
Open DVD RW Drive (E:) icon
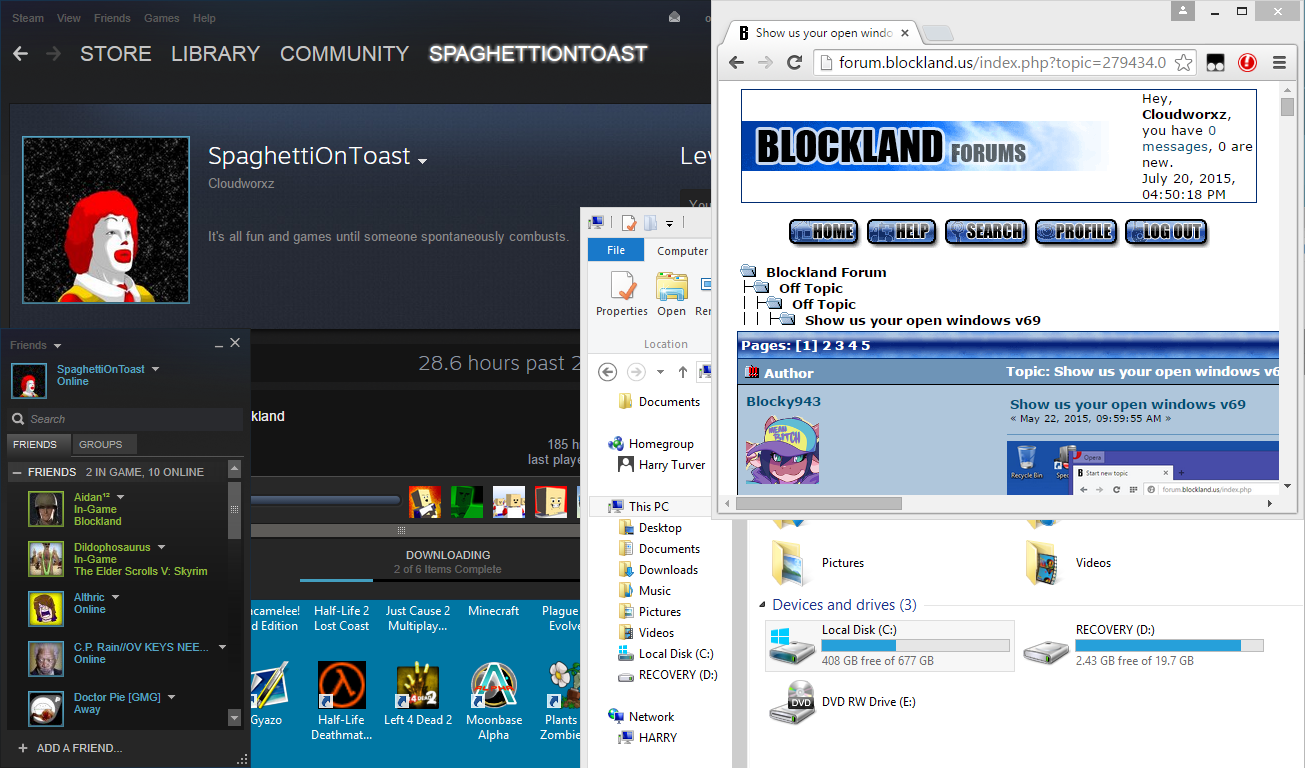tap(791, 702)
